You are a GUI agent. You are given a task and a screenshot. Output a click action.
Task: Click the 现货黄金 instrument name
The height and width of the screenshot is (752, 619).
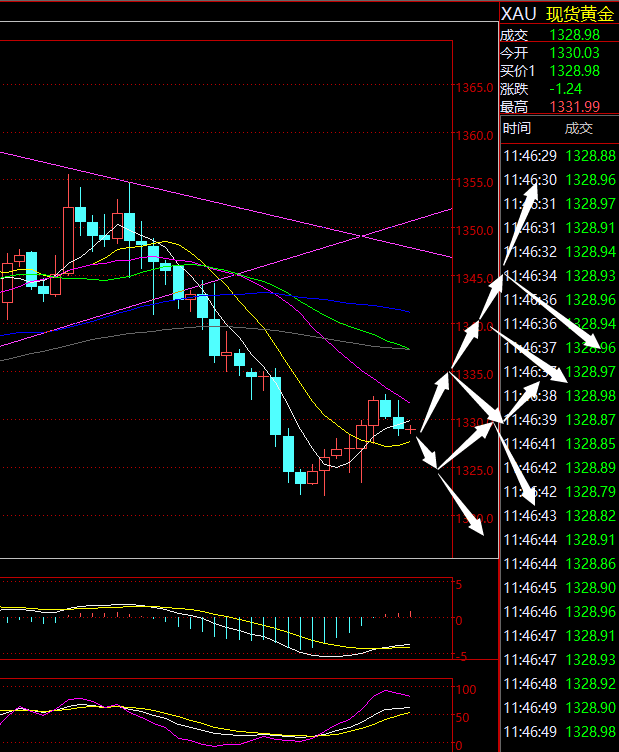(x=580, y=13)
